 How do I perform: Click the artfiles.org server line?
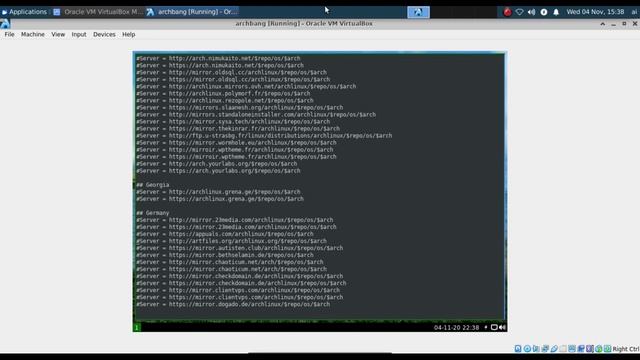231,241
